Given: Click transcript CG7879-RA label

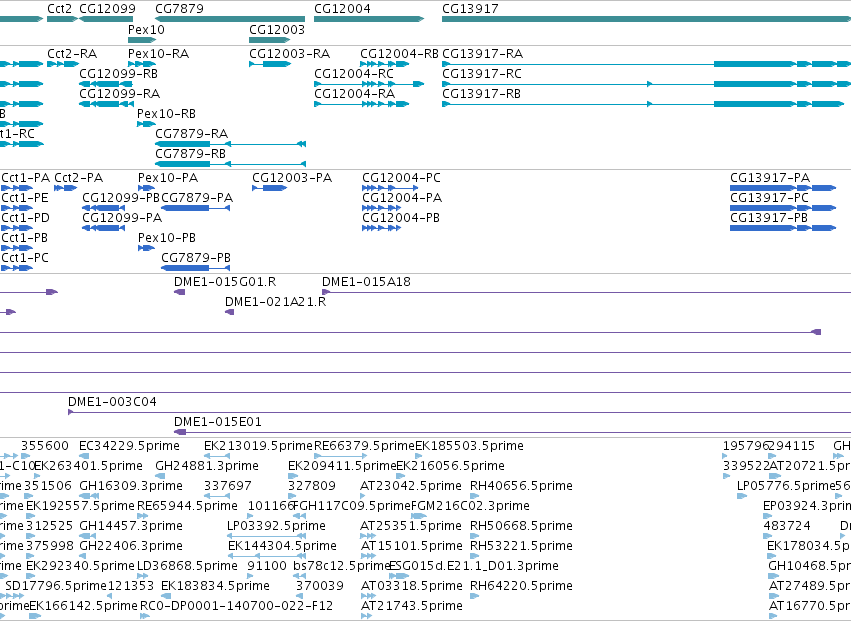Looking at the screenshot, I should click(192, 134).
